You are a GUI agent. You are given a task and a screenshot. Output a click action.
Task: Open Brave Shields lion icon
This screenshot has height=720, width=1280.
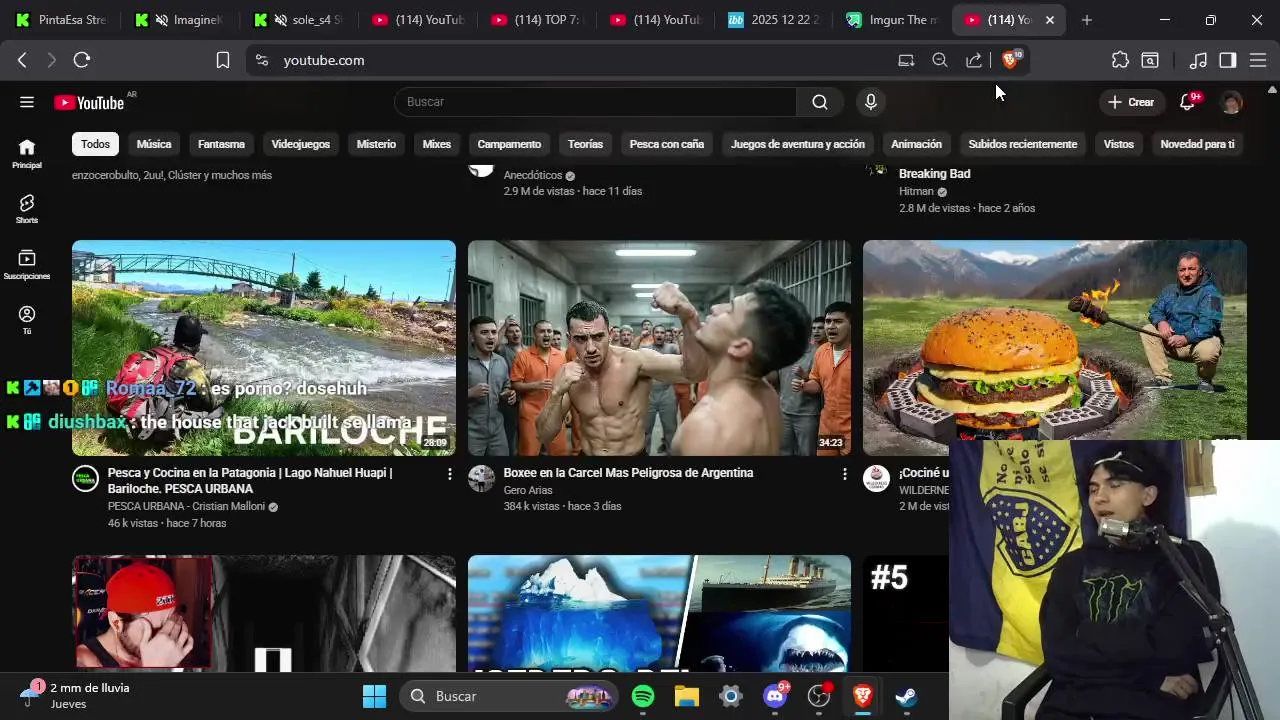(x=1010, y=60)
